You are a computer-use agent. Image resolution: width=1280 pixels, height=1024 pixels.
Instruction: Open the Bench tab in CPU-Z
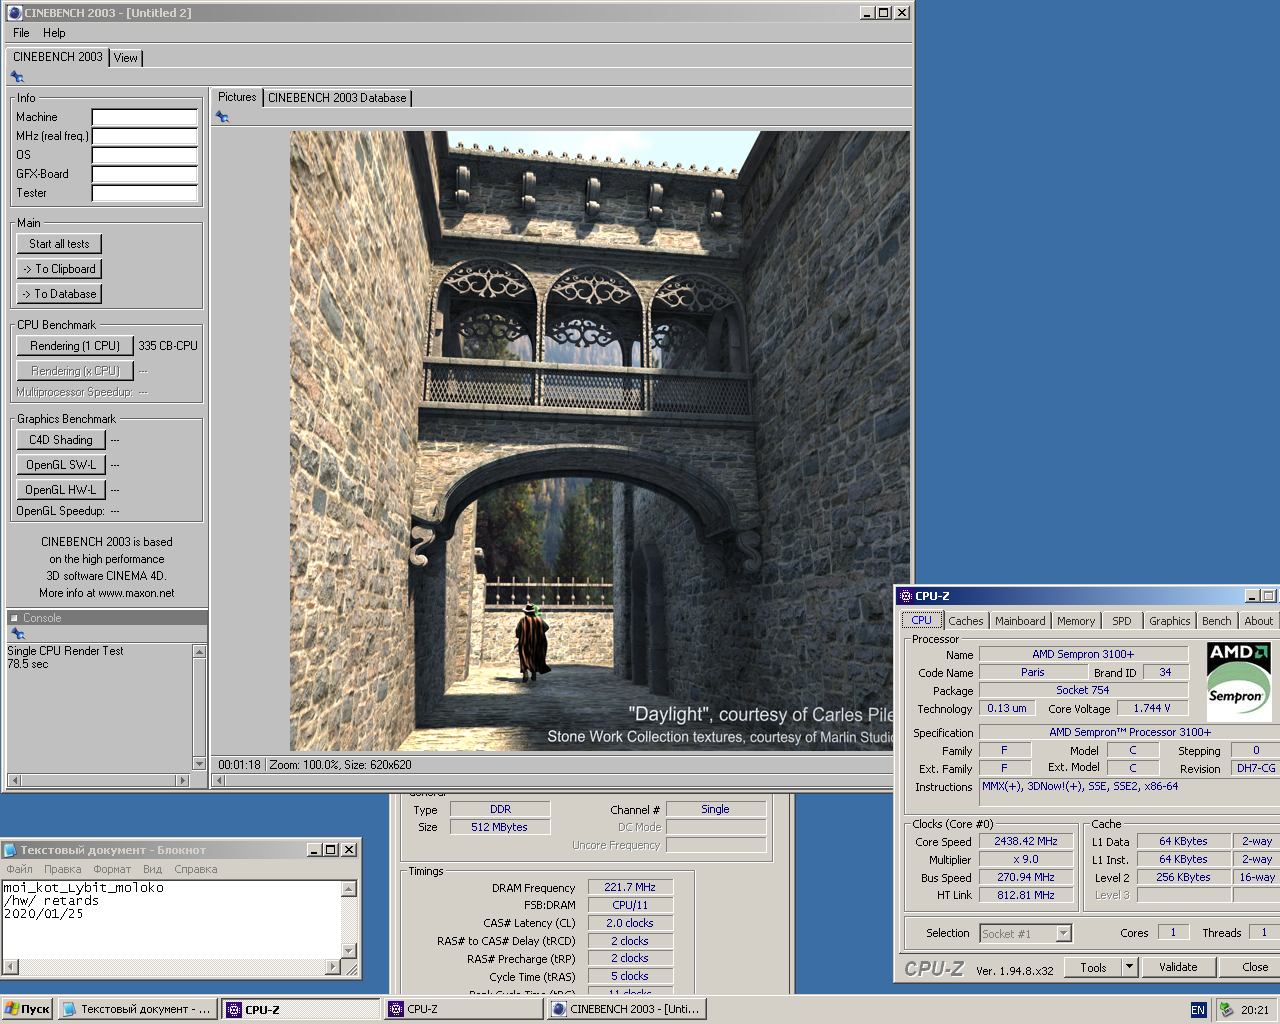pos(1217,621)
